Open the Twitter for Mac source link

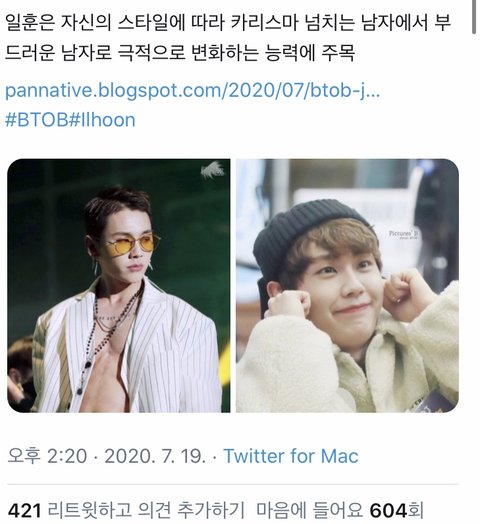291,456
